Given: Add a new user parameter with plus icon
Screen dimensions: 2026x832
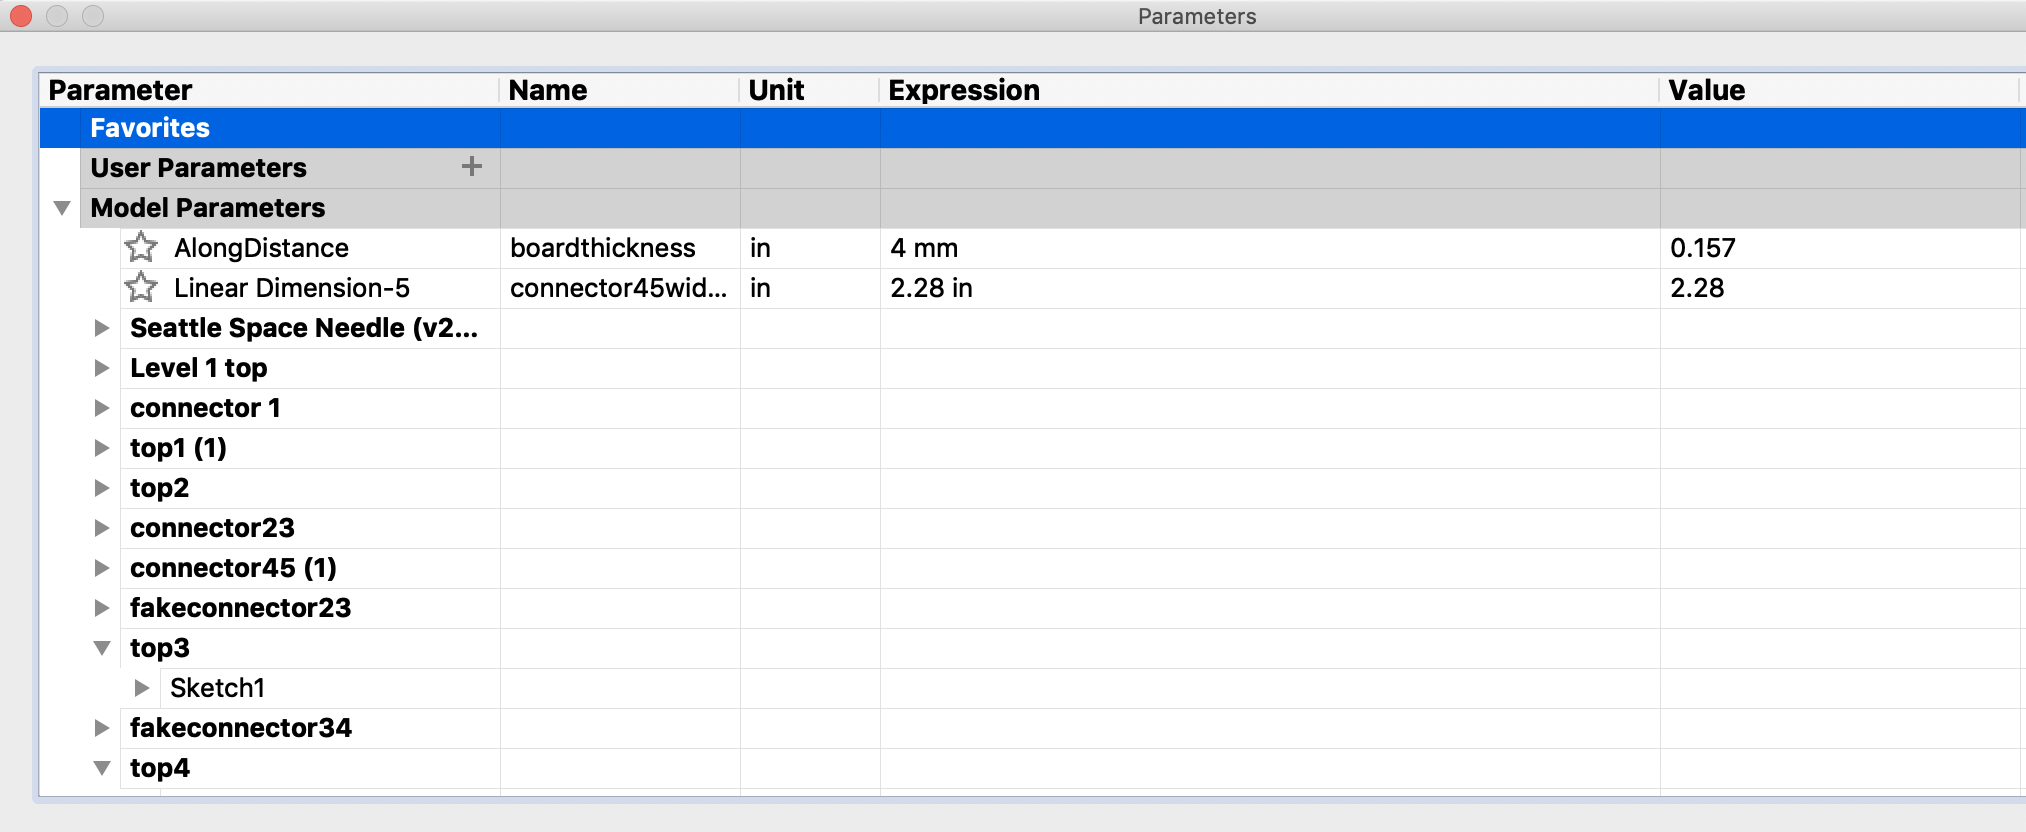Looking at the screenshot, I should coord(472,167).
